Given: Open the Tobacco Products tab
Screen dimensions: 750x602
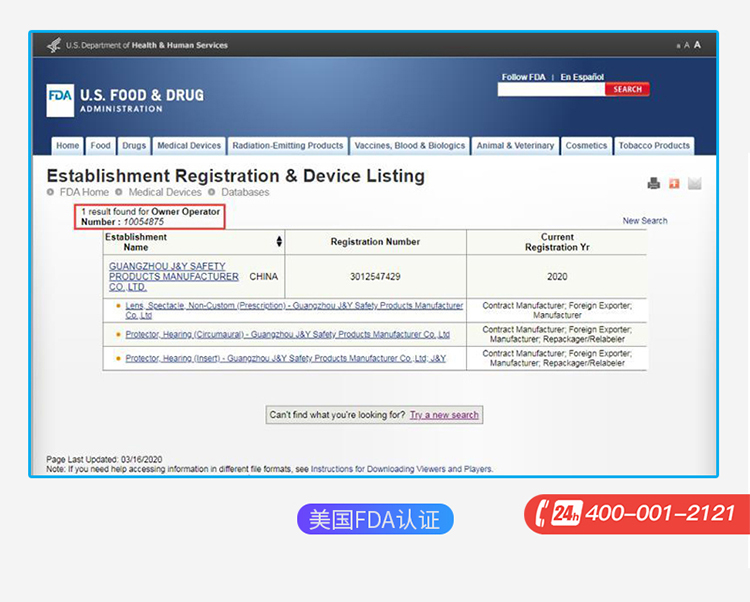Looking at the screenshot, I should (654, 145).
